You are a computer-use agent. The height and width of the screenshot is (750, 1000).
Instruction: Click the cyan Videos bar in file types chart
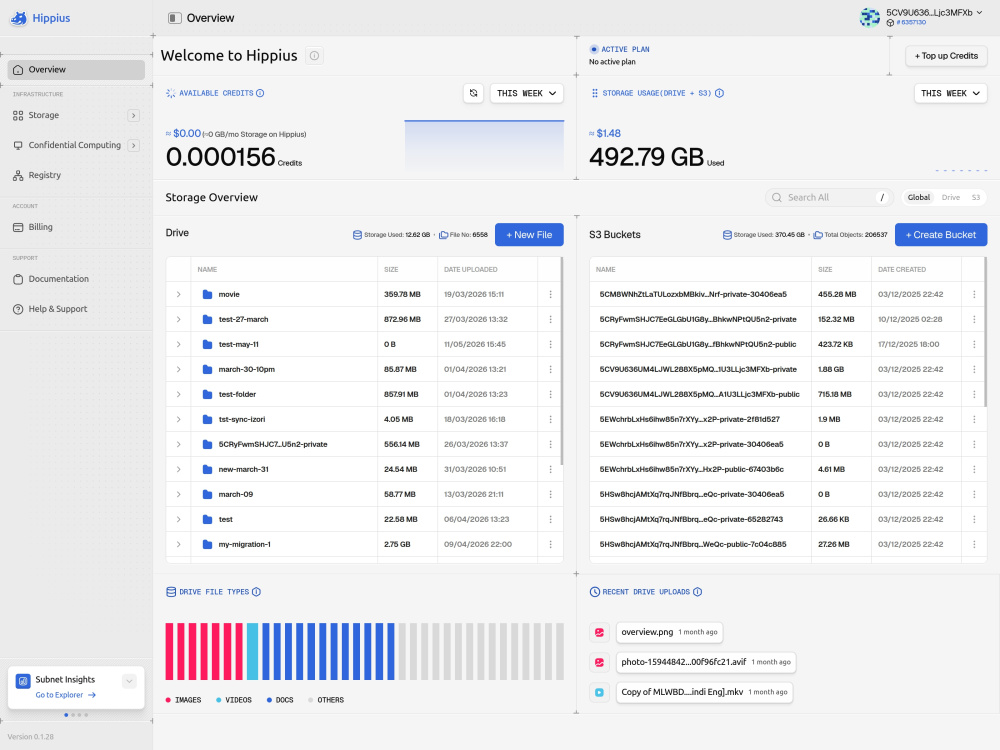click(253, 651)
